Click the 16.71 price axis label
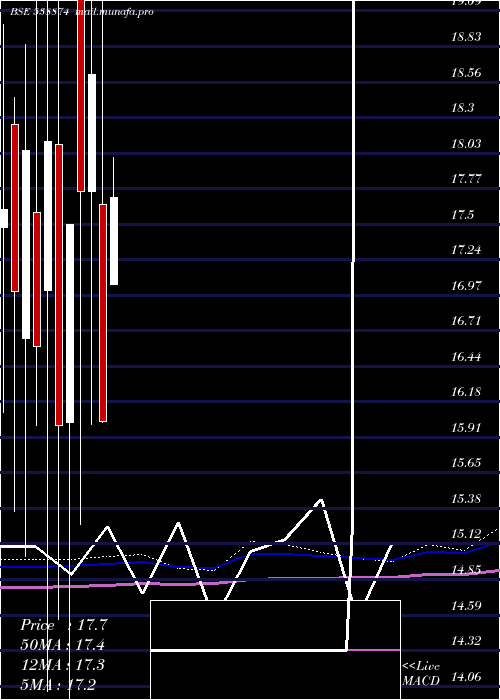The height and width of the screenshot is (700, 500). (466, 321)
